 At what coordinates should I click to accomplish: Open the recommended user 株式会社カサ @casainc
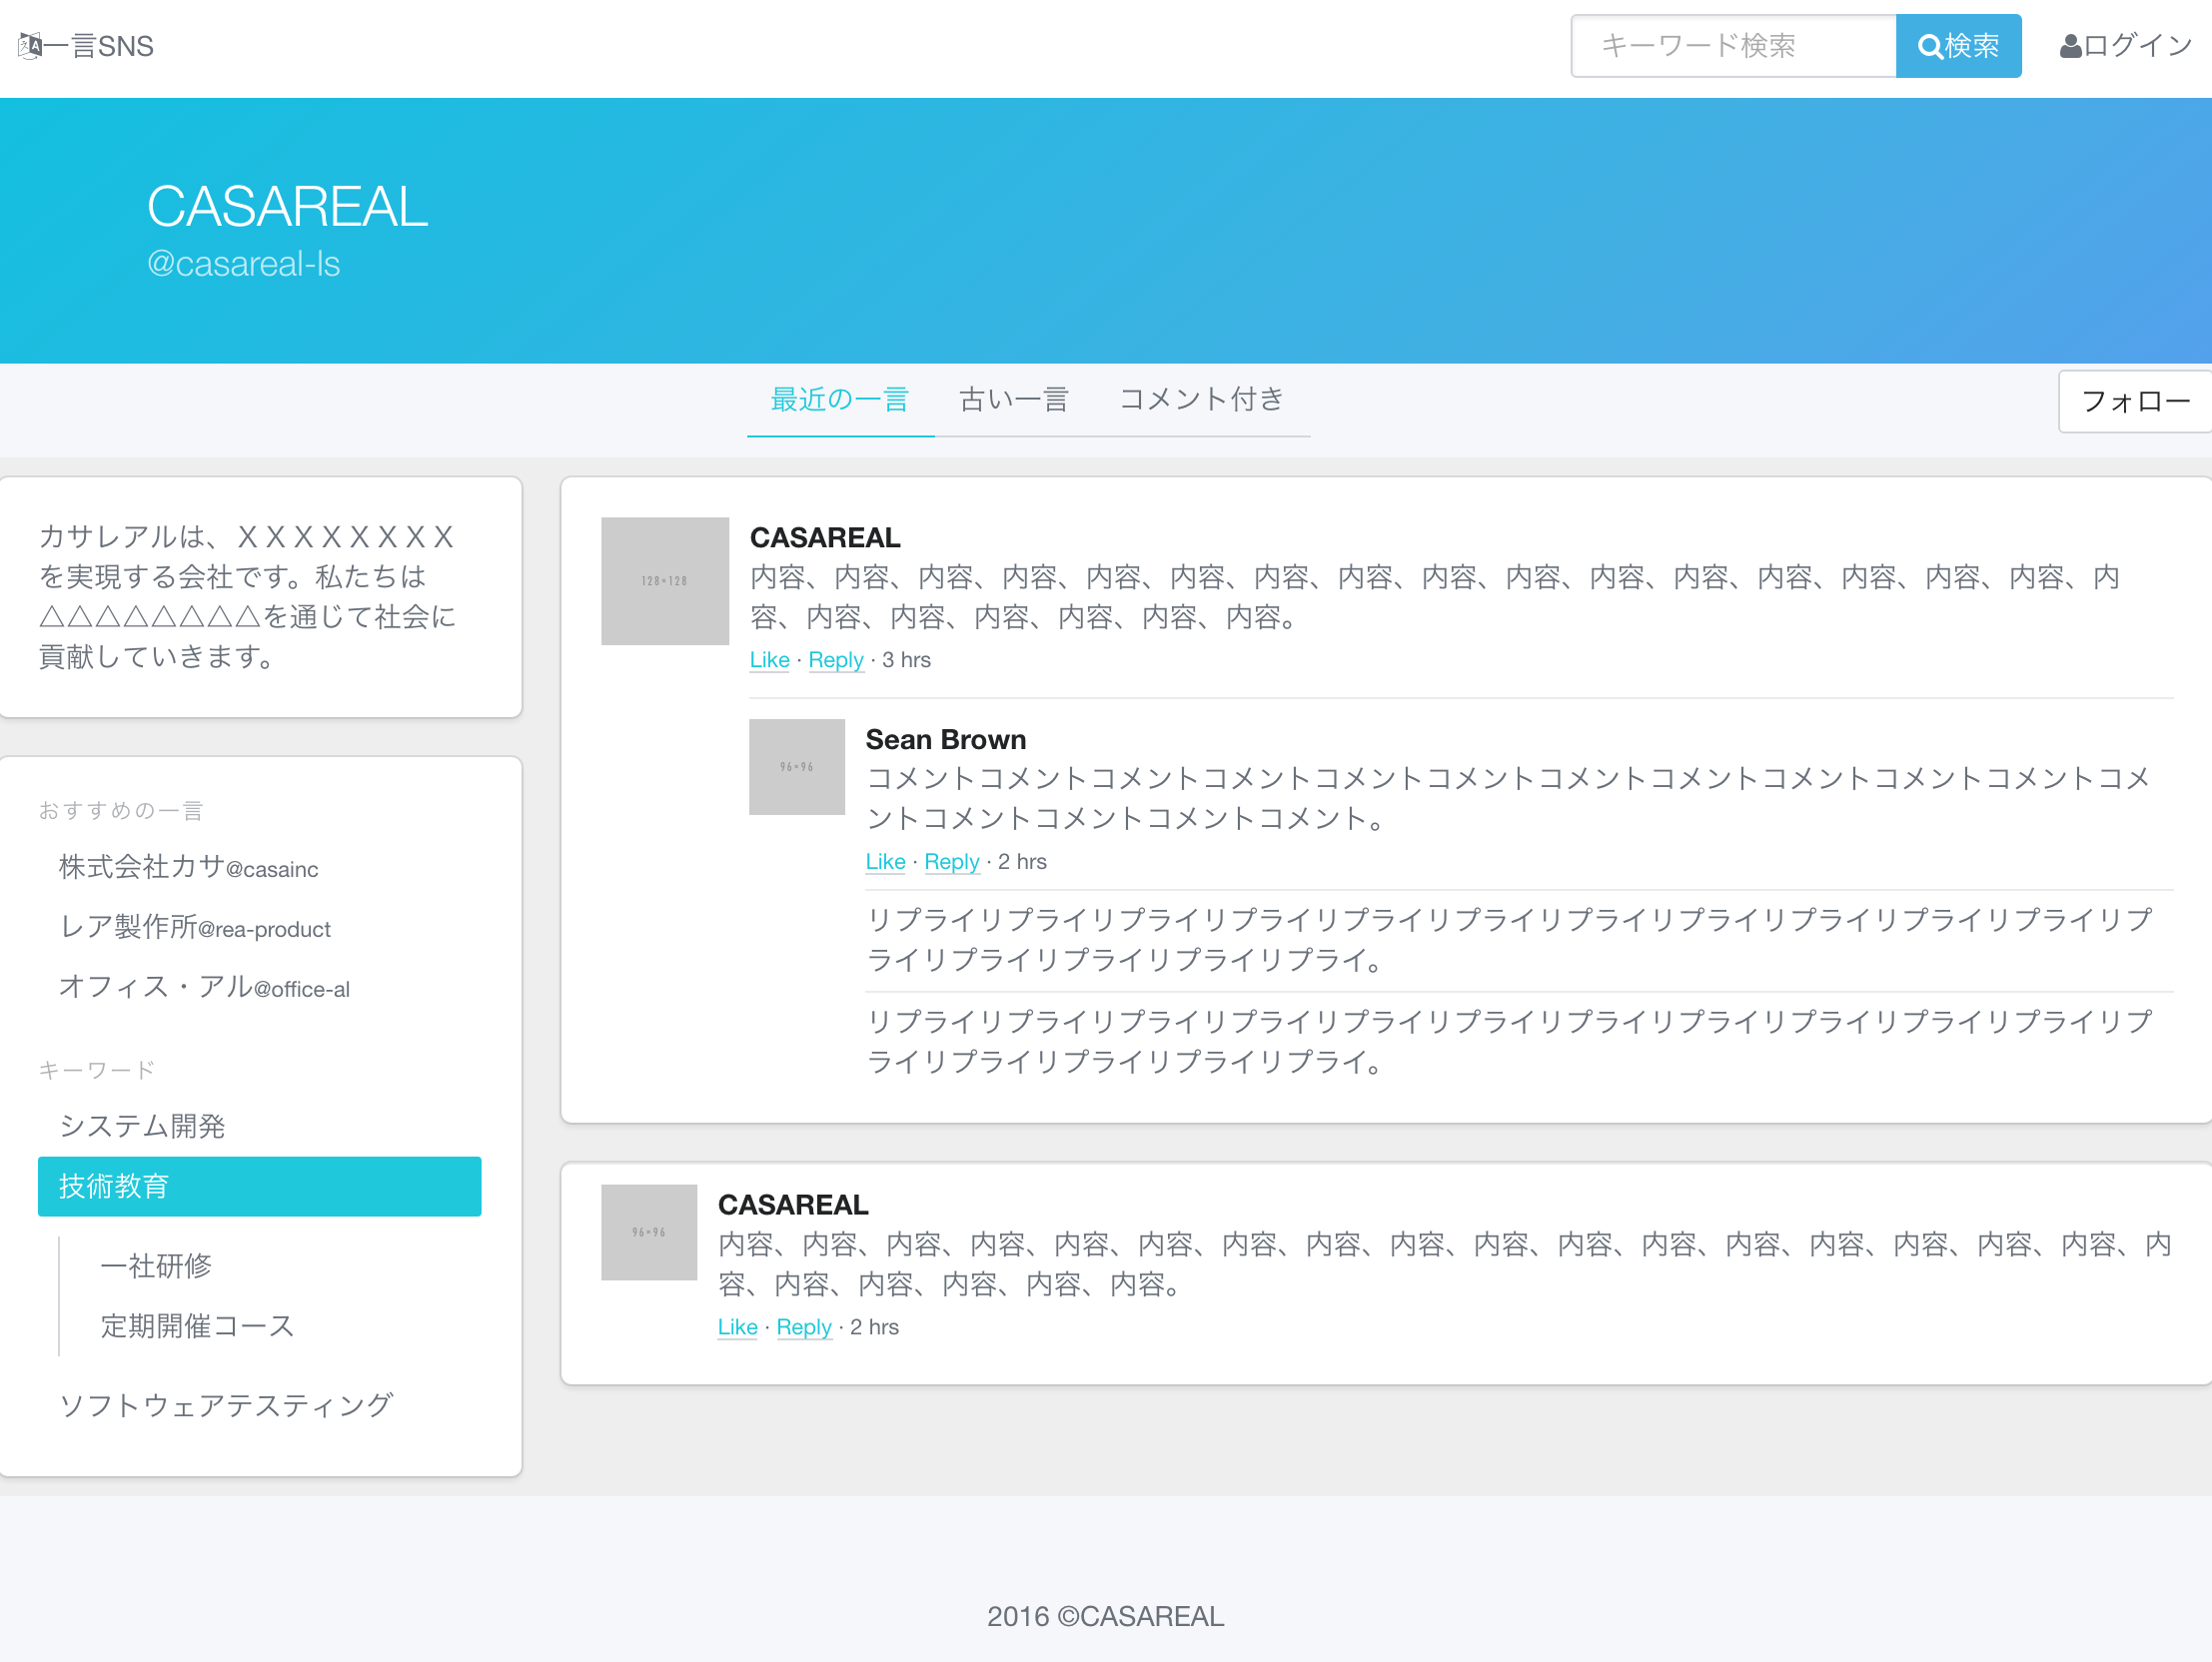coord(188,868)
